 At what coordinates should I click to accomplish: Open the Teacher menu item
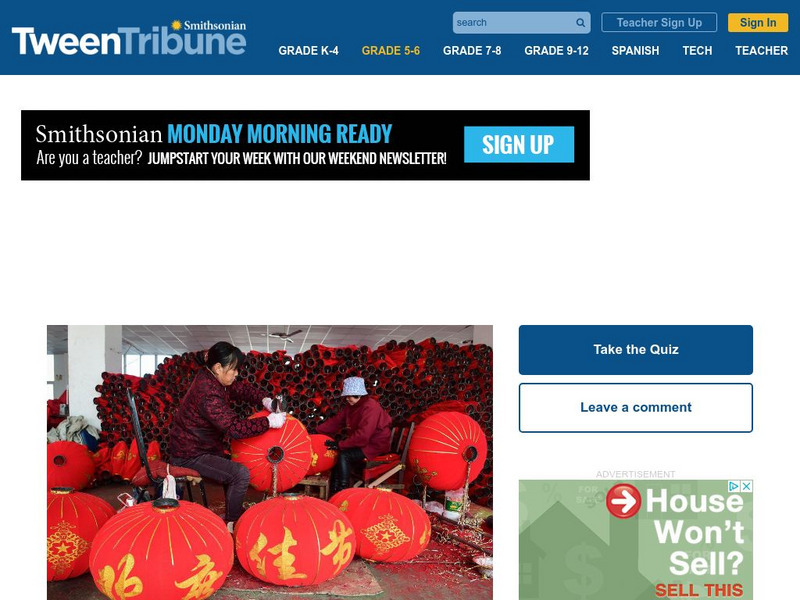(x=761, y=51)
